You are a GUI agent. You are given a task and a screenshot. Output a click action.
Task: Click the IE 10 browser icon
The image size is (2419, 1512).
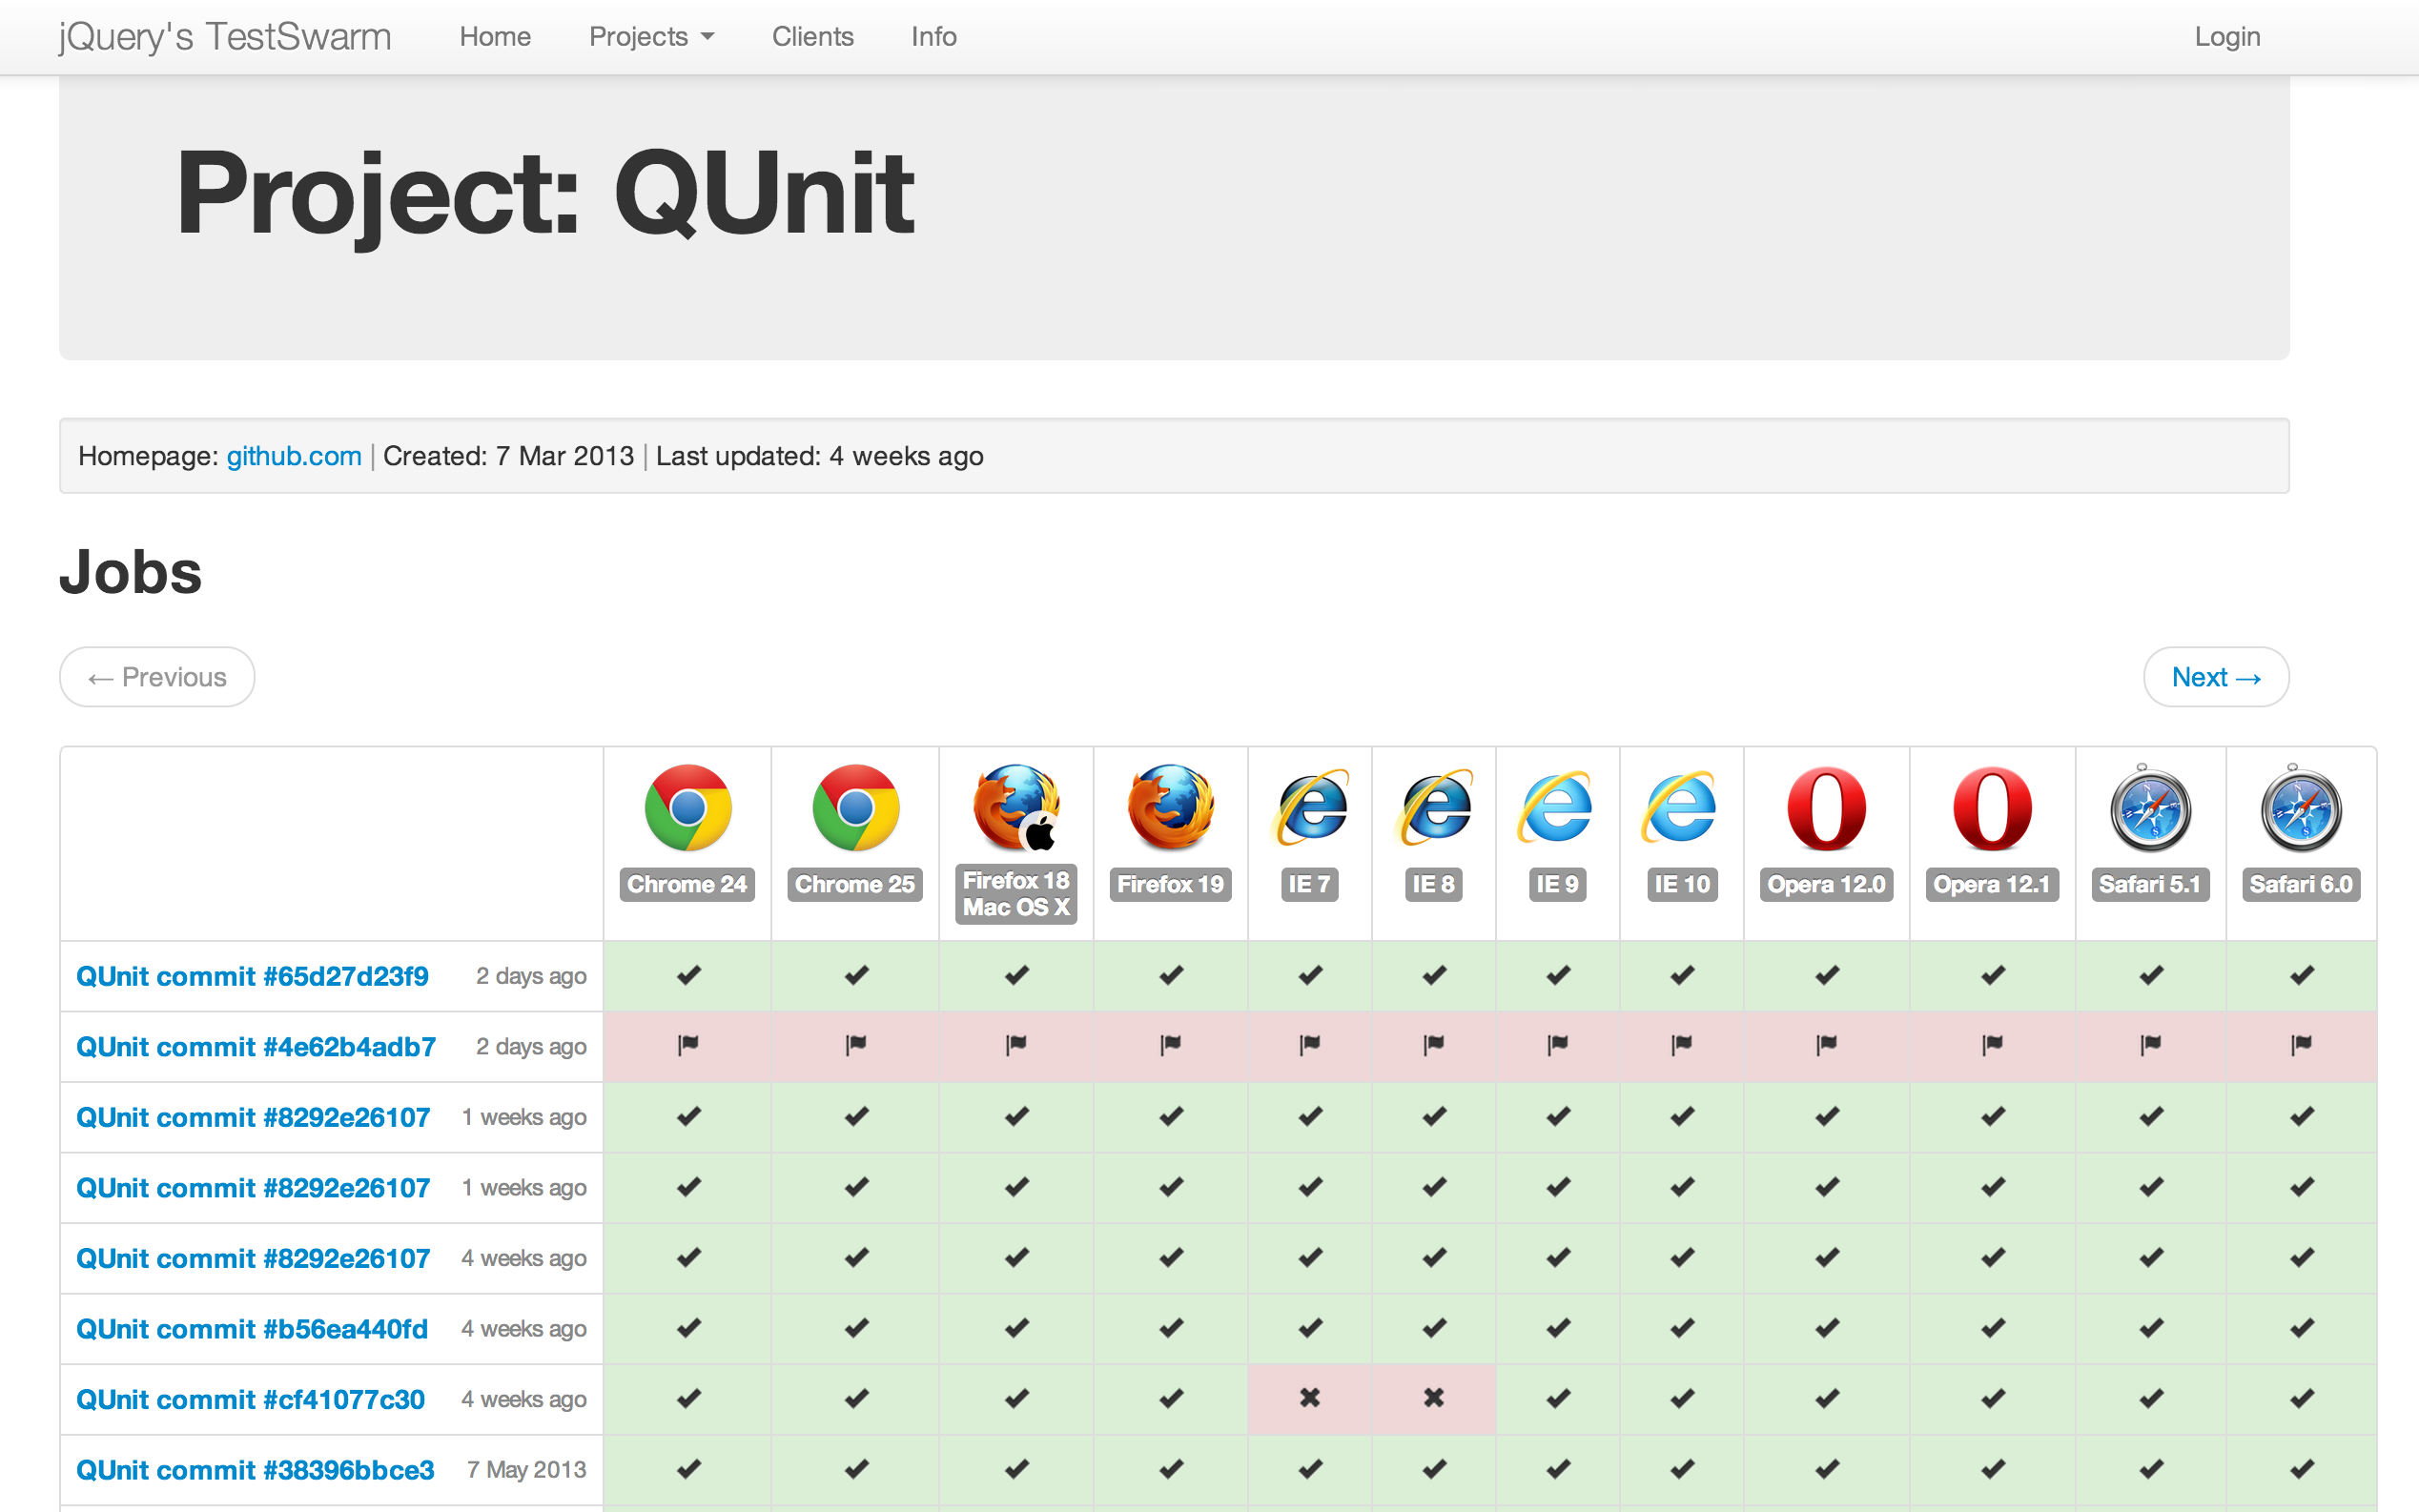pyautogui.click(x=1681, y=808)
